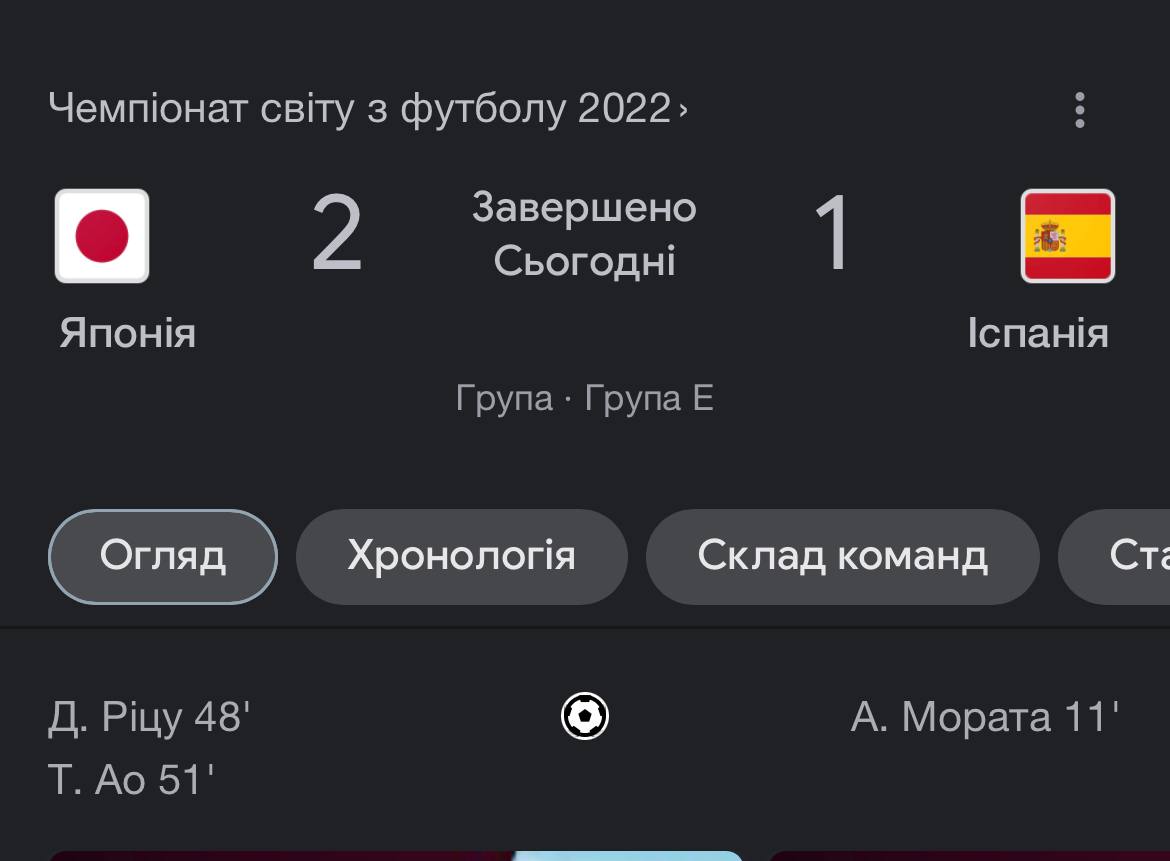Tap the Японія team name
Screen dimensions: 1170x861
127,333
